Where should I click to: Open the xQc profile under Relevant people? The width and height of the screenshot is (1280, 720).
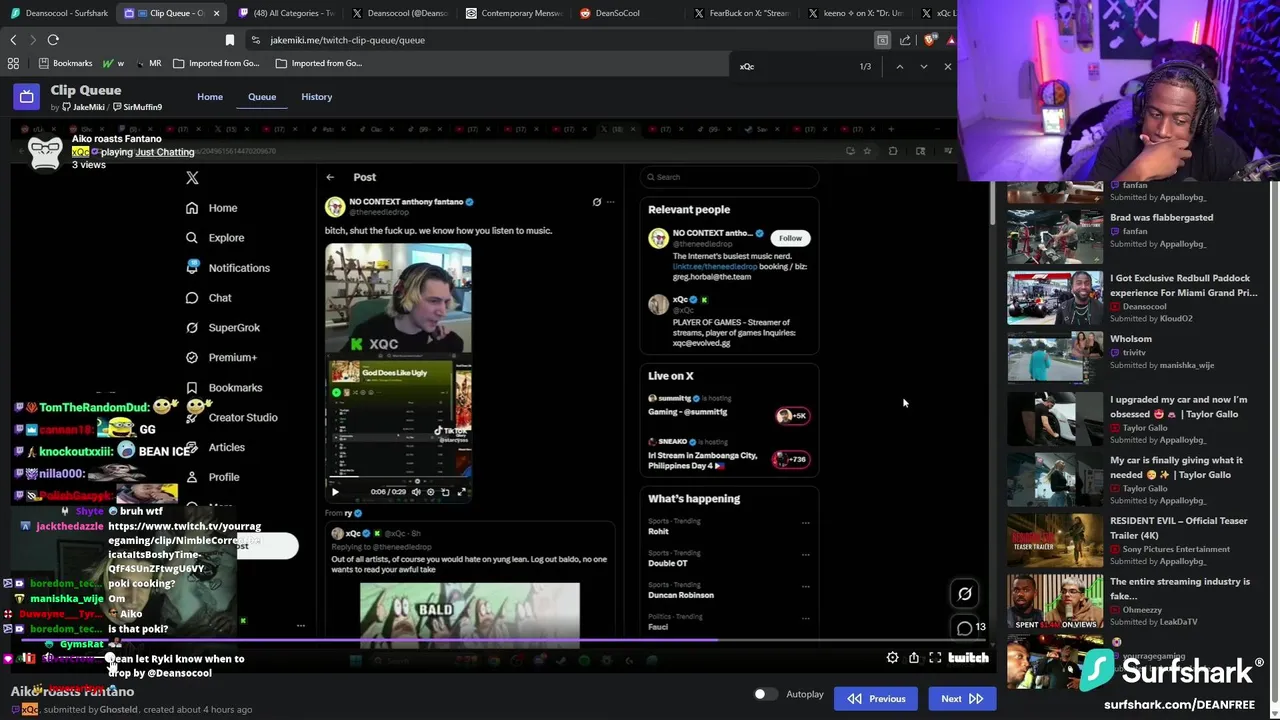(x=729, y=320)
